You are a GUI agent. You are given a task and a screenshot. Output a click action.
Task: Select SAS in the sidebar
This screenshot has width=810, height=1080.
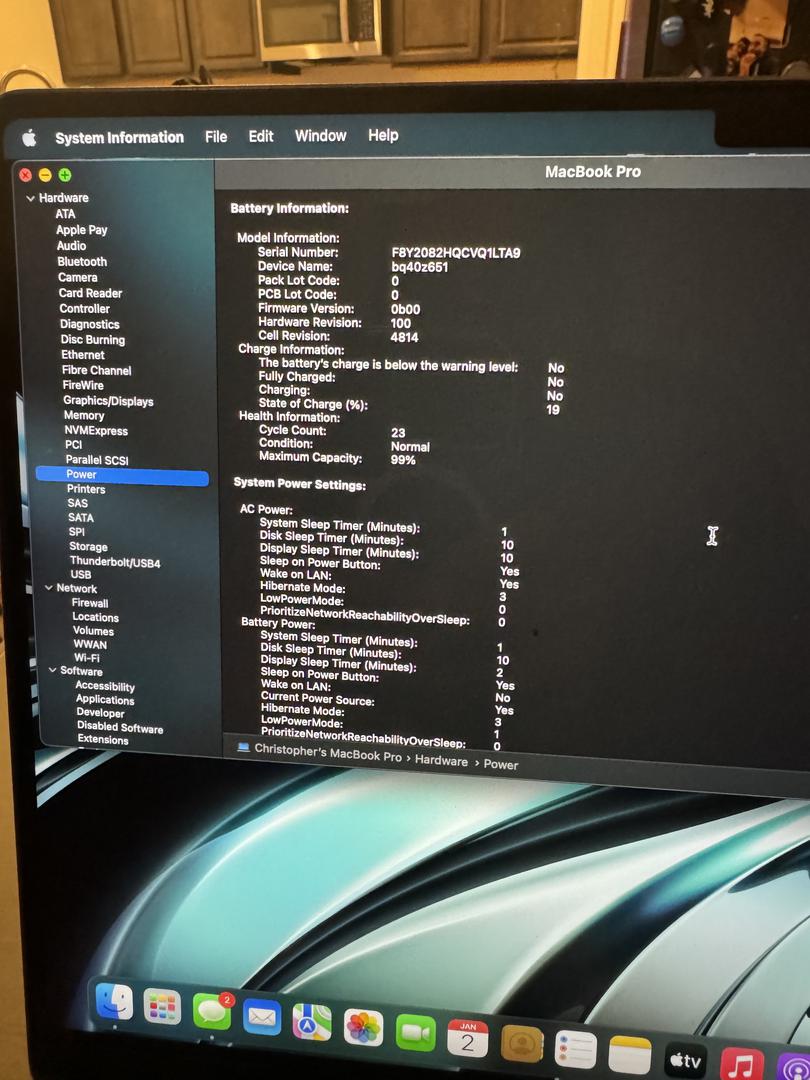point(77,503)
